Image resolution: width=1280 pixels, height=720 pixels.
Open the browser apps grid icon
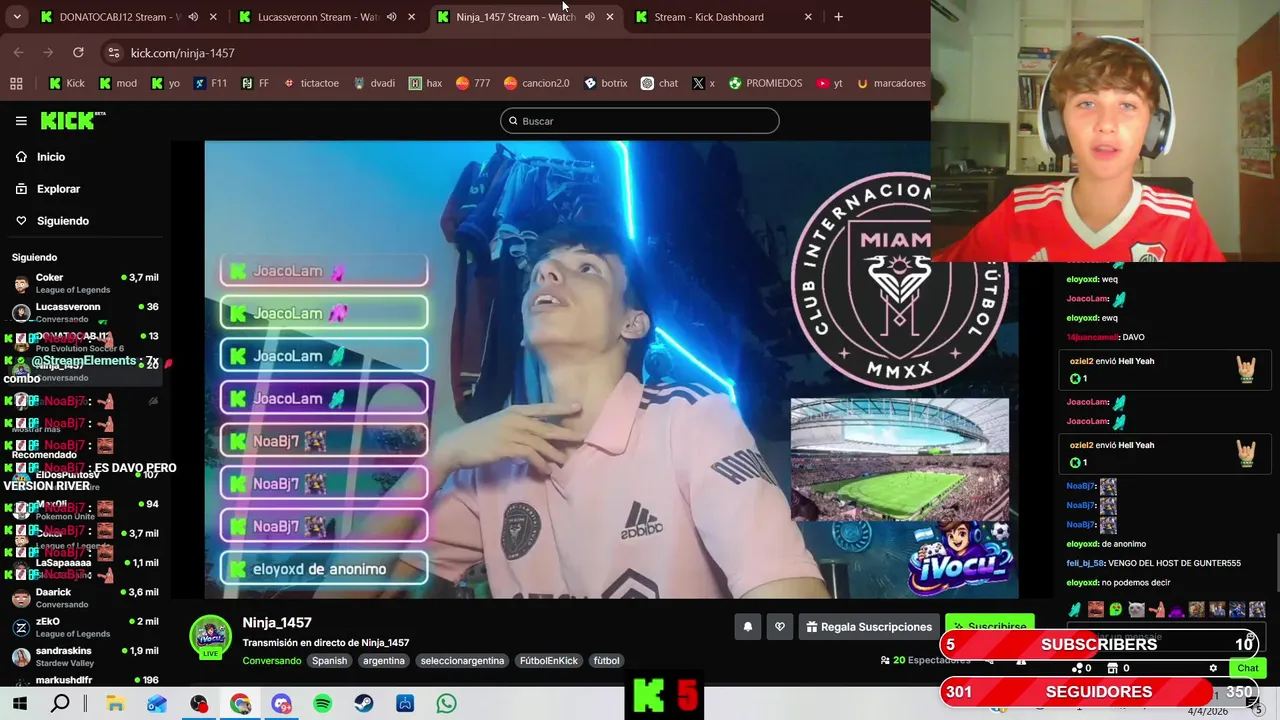[16, 83]
